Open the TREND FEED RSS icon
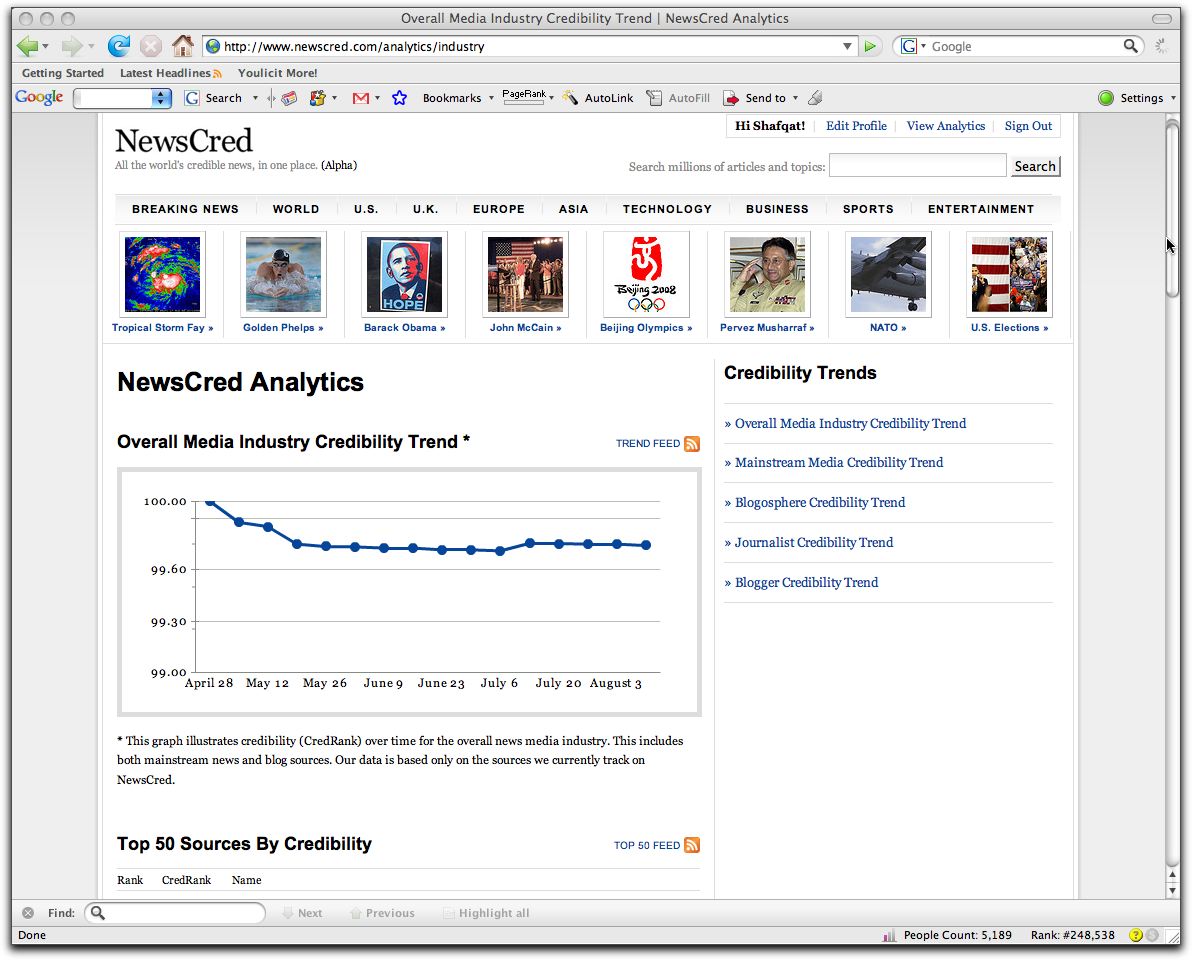This screenshot has height=960, width=1192. (692, 444)
